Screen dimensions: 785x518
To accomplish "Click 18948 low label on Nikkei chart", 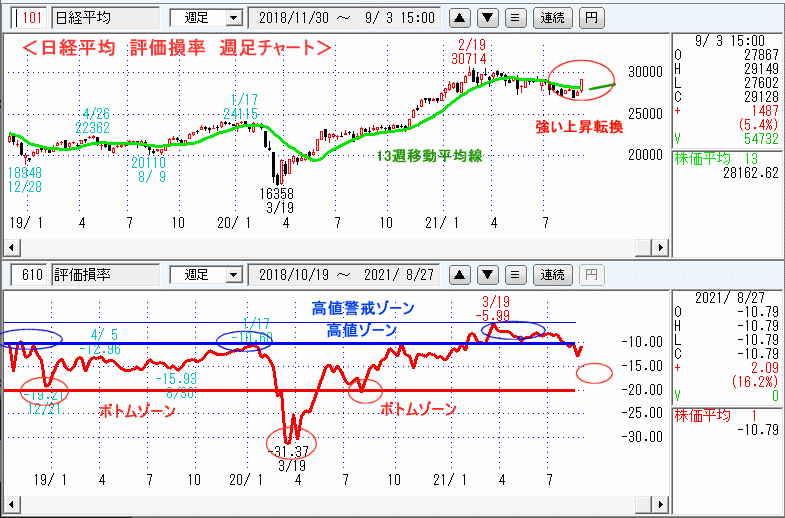I will click(25, 173).
